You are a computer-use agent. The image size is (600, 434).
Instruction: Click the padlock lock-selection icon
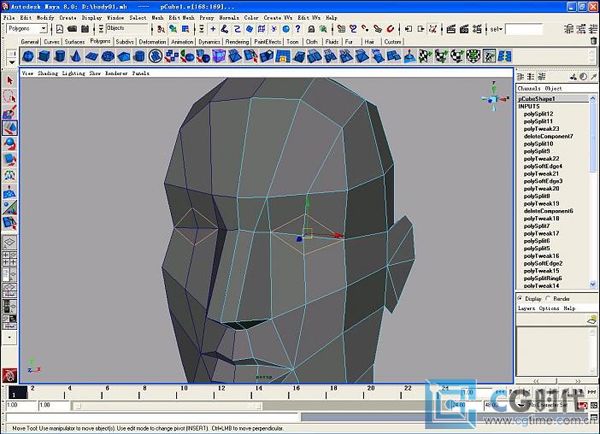click(311, 29)
